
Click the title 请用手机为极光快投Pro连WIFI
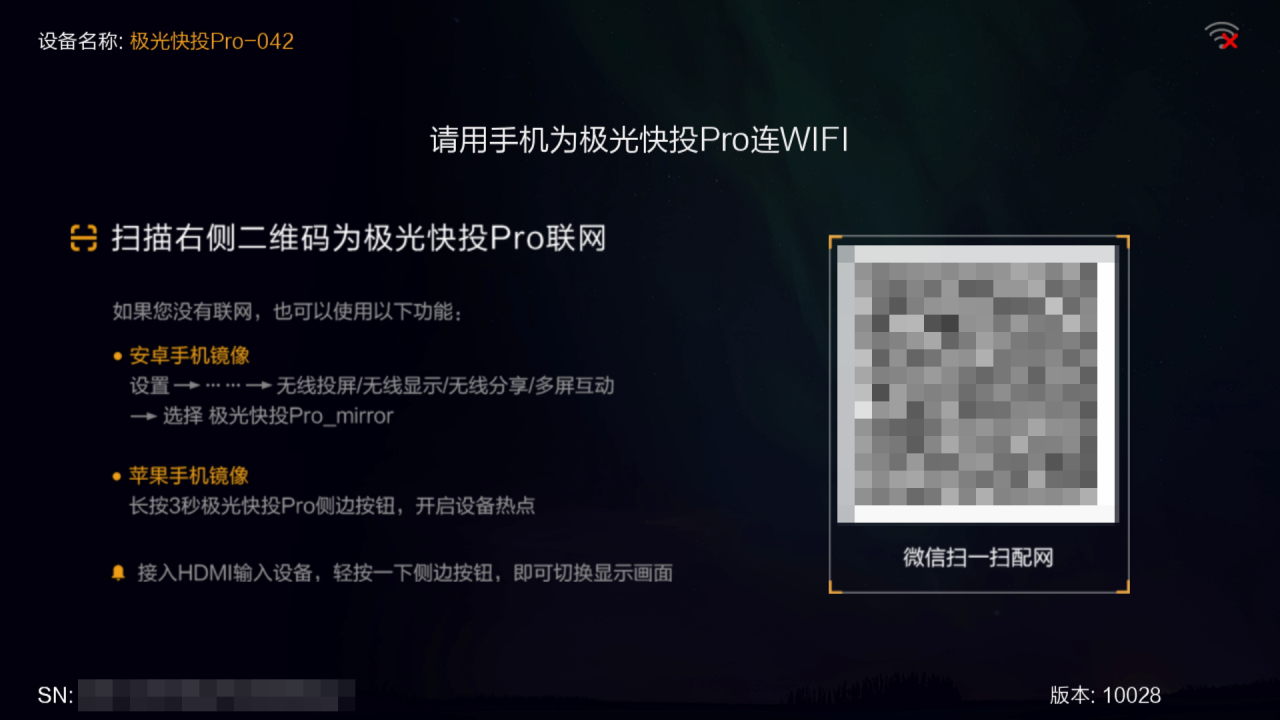(x=640, y=140)
